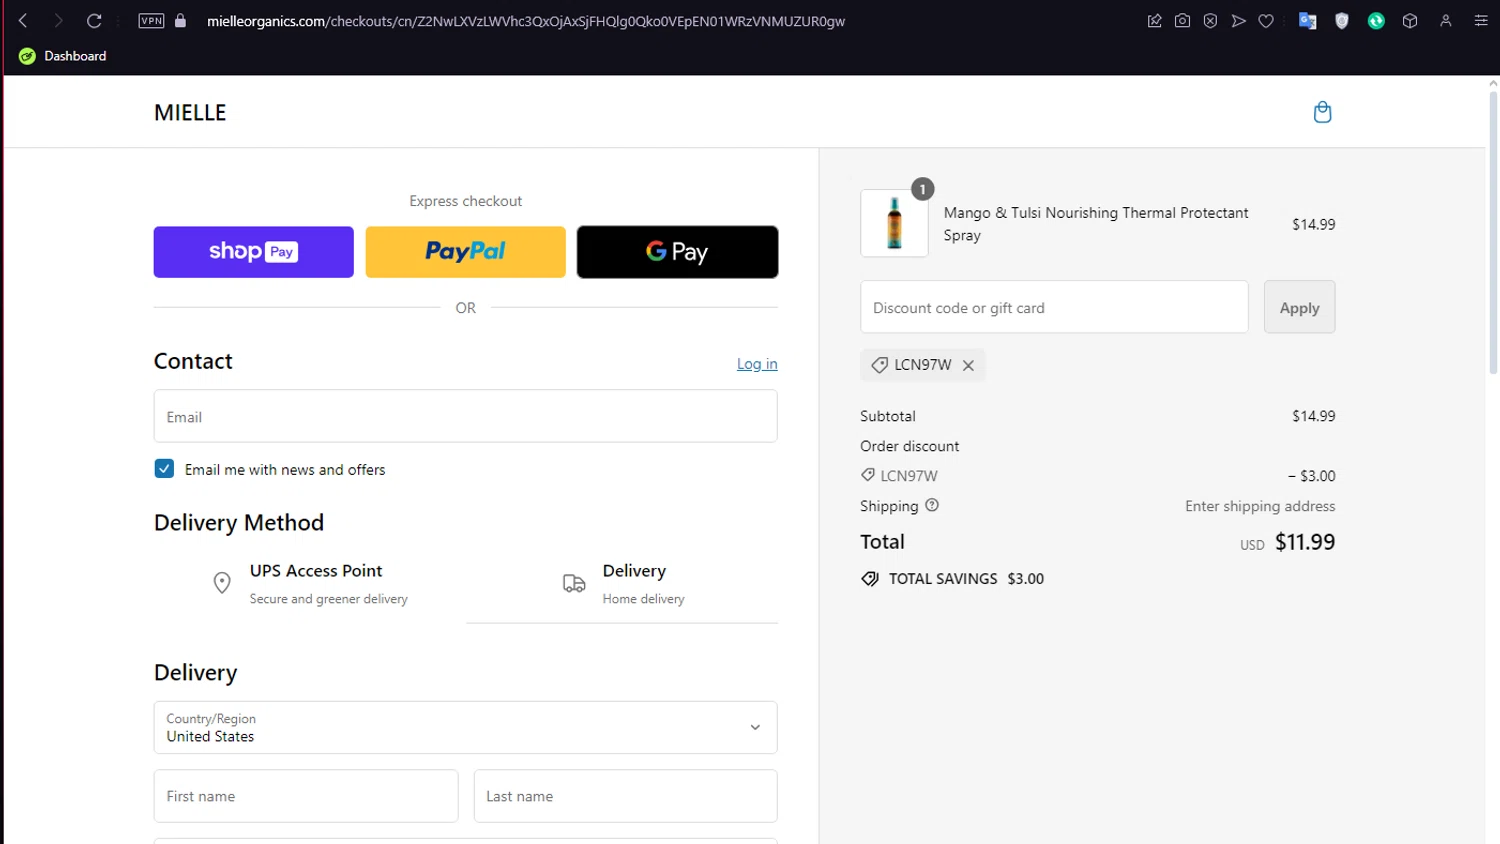The height and width of the screenshot is (844, 1500).
Task: Click the Log in link
Action: coord(757,364)
